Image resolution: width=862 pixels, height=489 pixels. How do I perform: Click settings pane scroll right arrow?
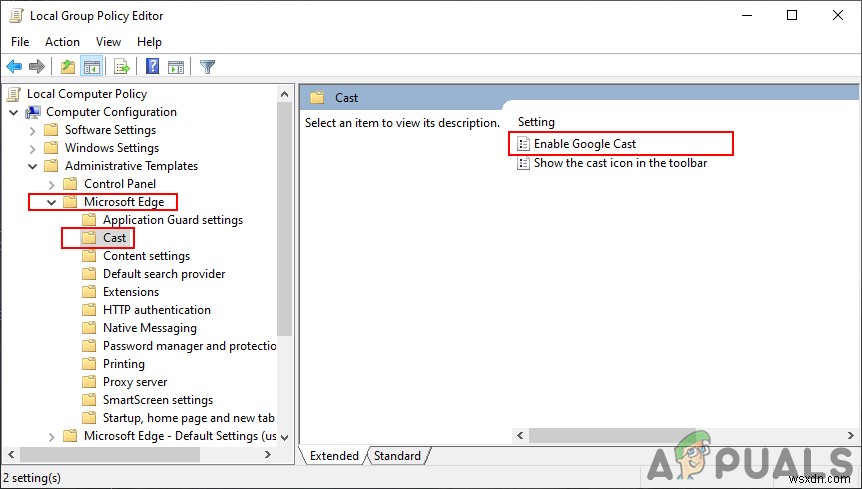[850, 435]
